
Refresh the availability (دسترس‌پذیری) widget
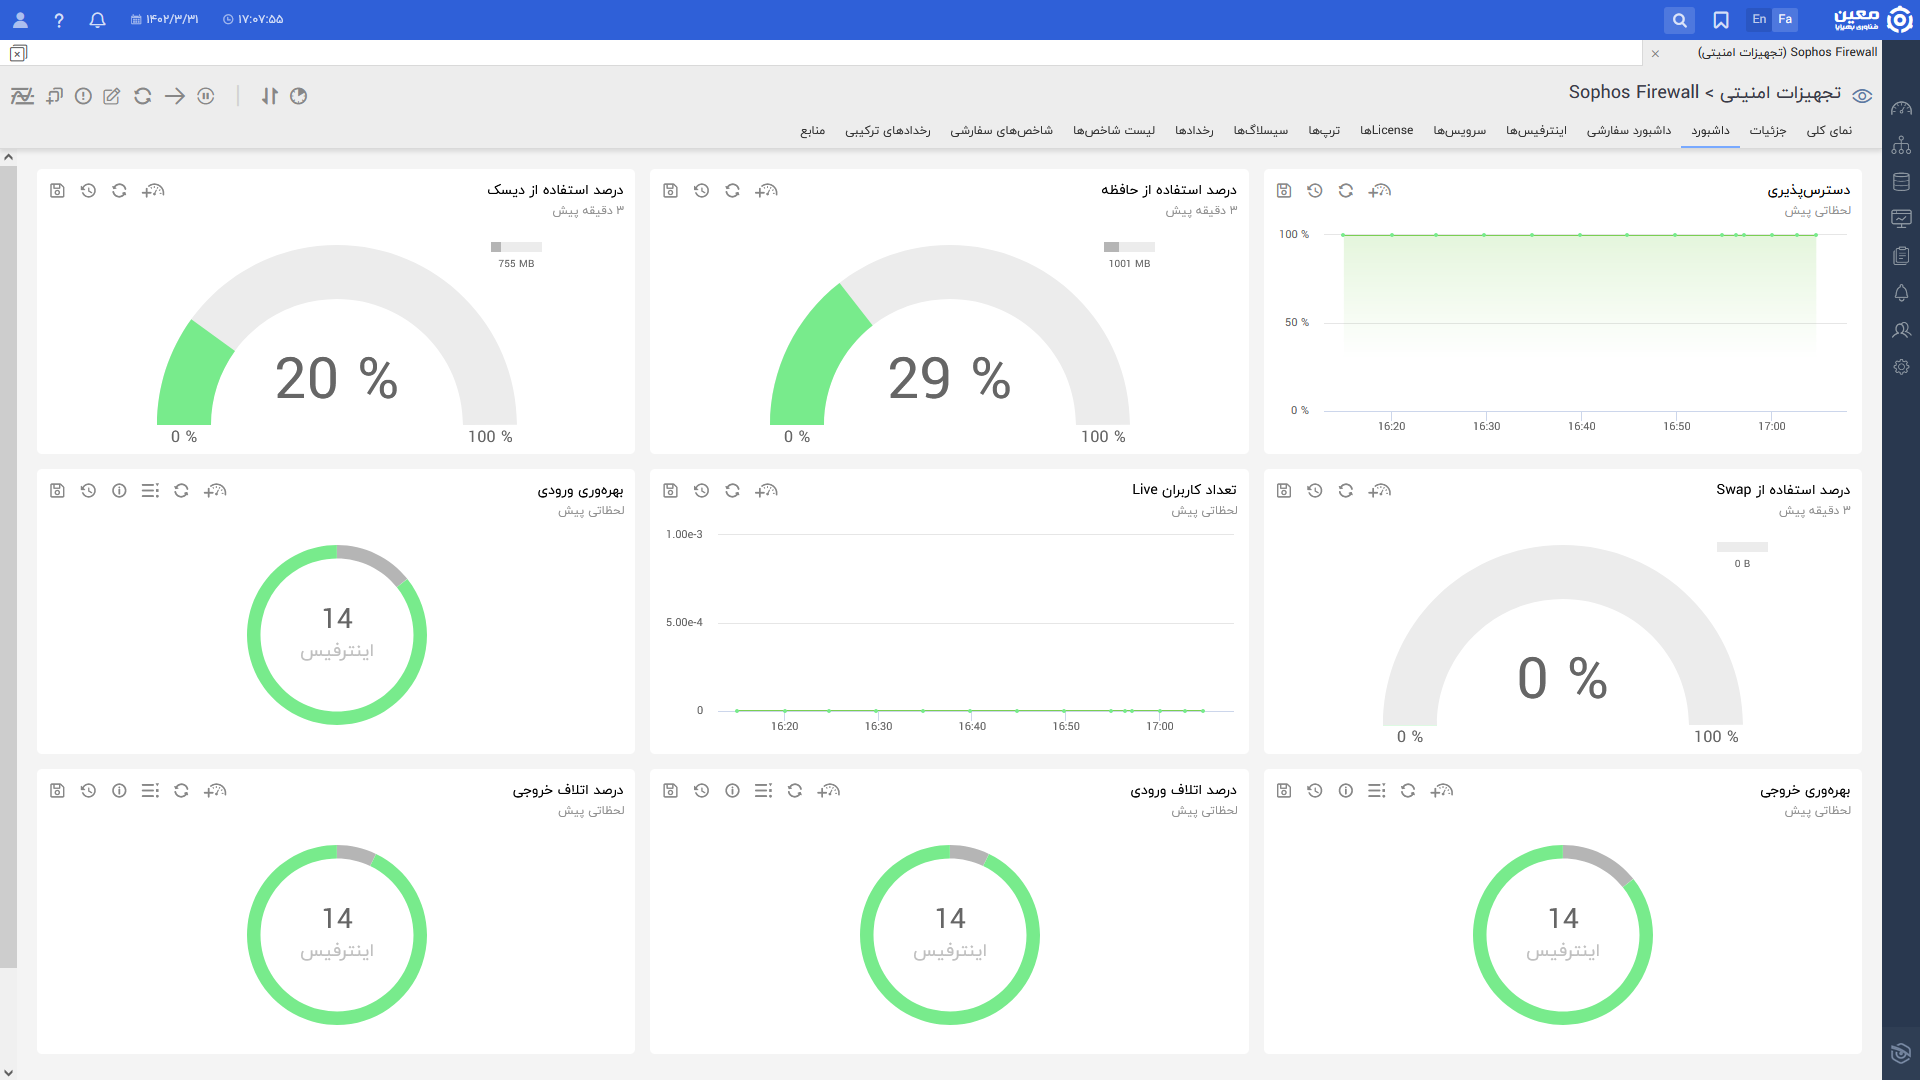[1346, 191]
